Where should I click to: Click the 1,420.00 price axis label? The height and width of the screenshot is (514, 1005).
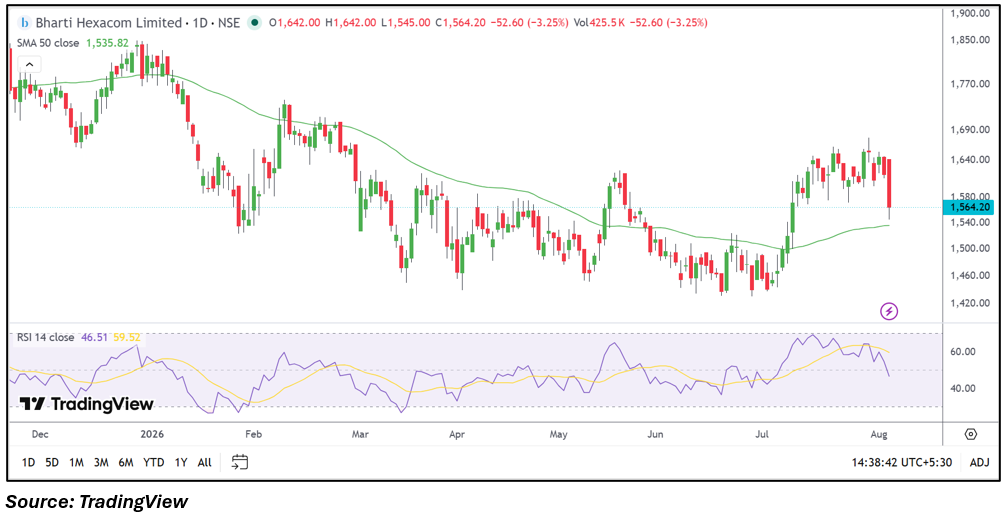point(972,303)
